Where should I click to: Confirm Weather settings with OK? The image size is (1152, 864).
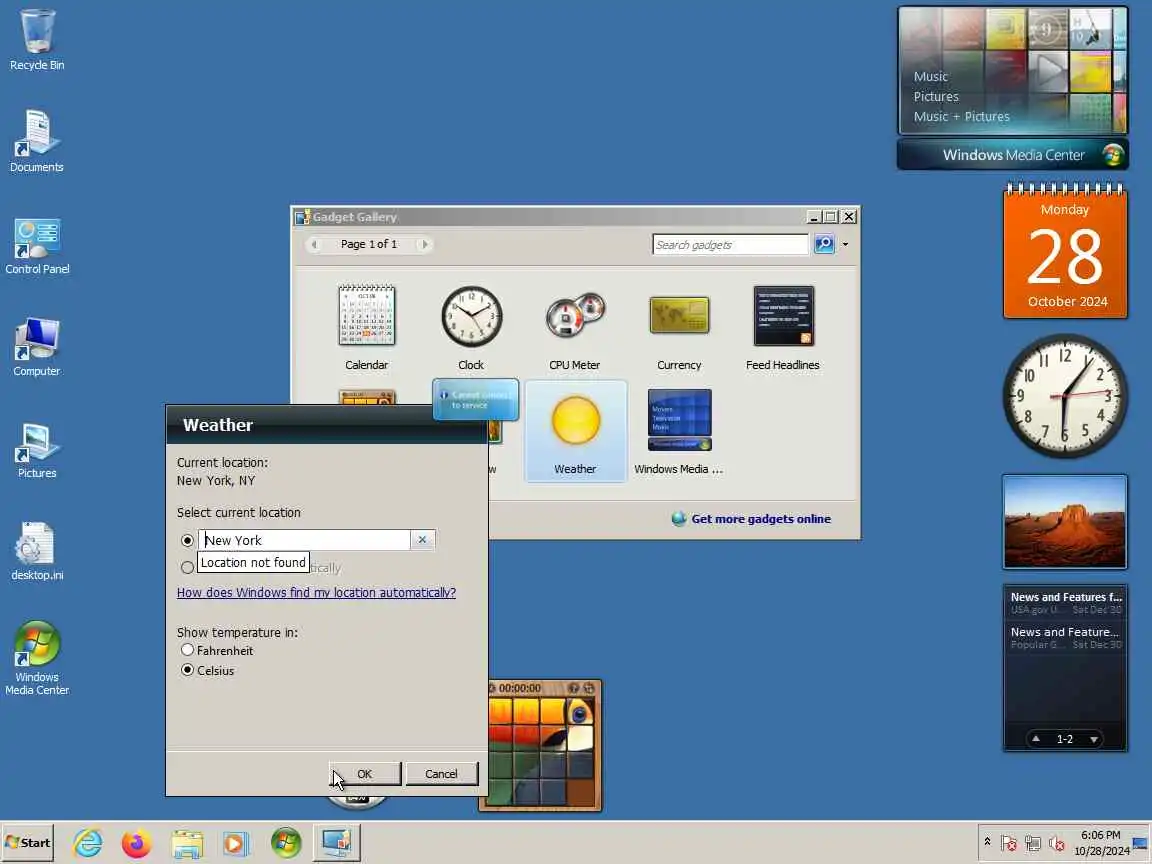pyautogui.click(x=365, y=774)
